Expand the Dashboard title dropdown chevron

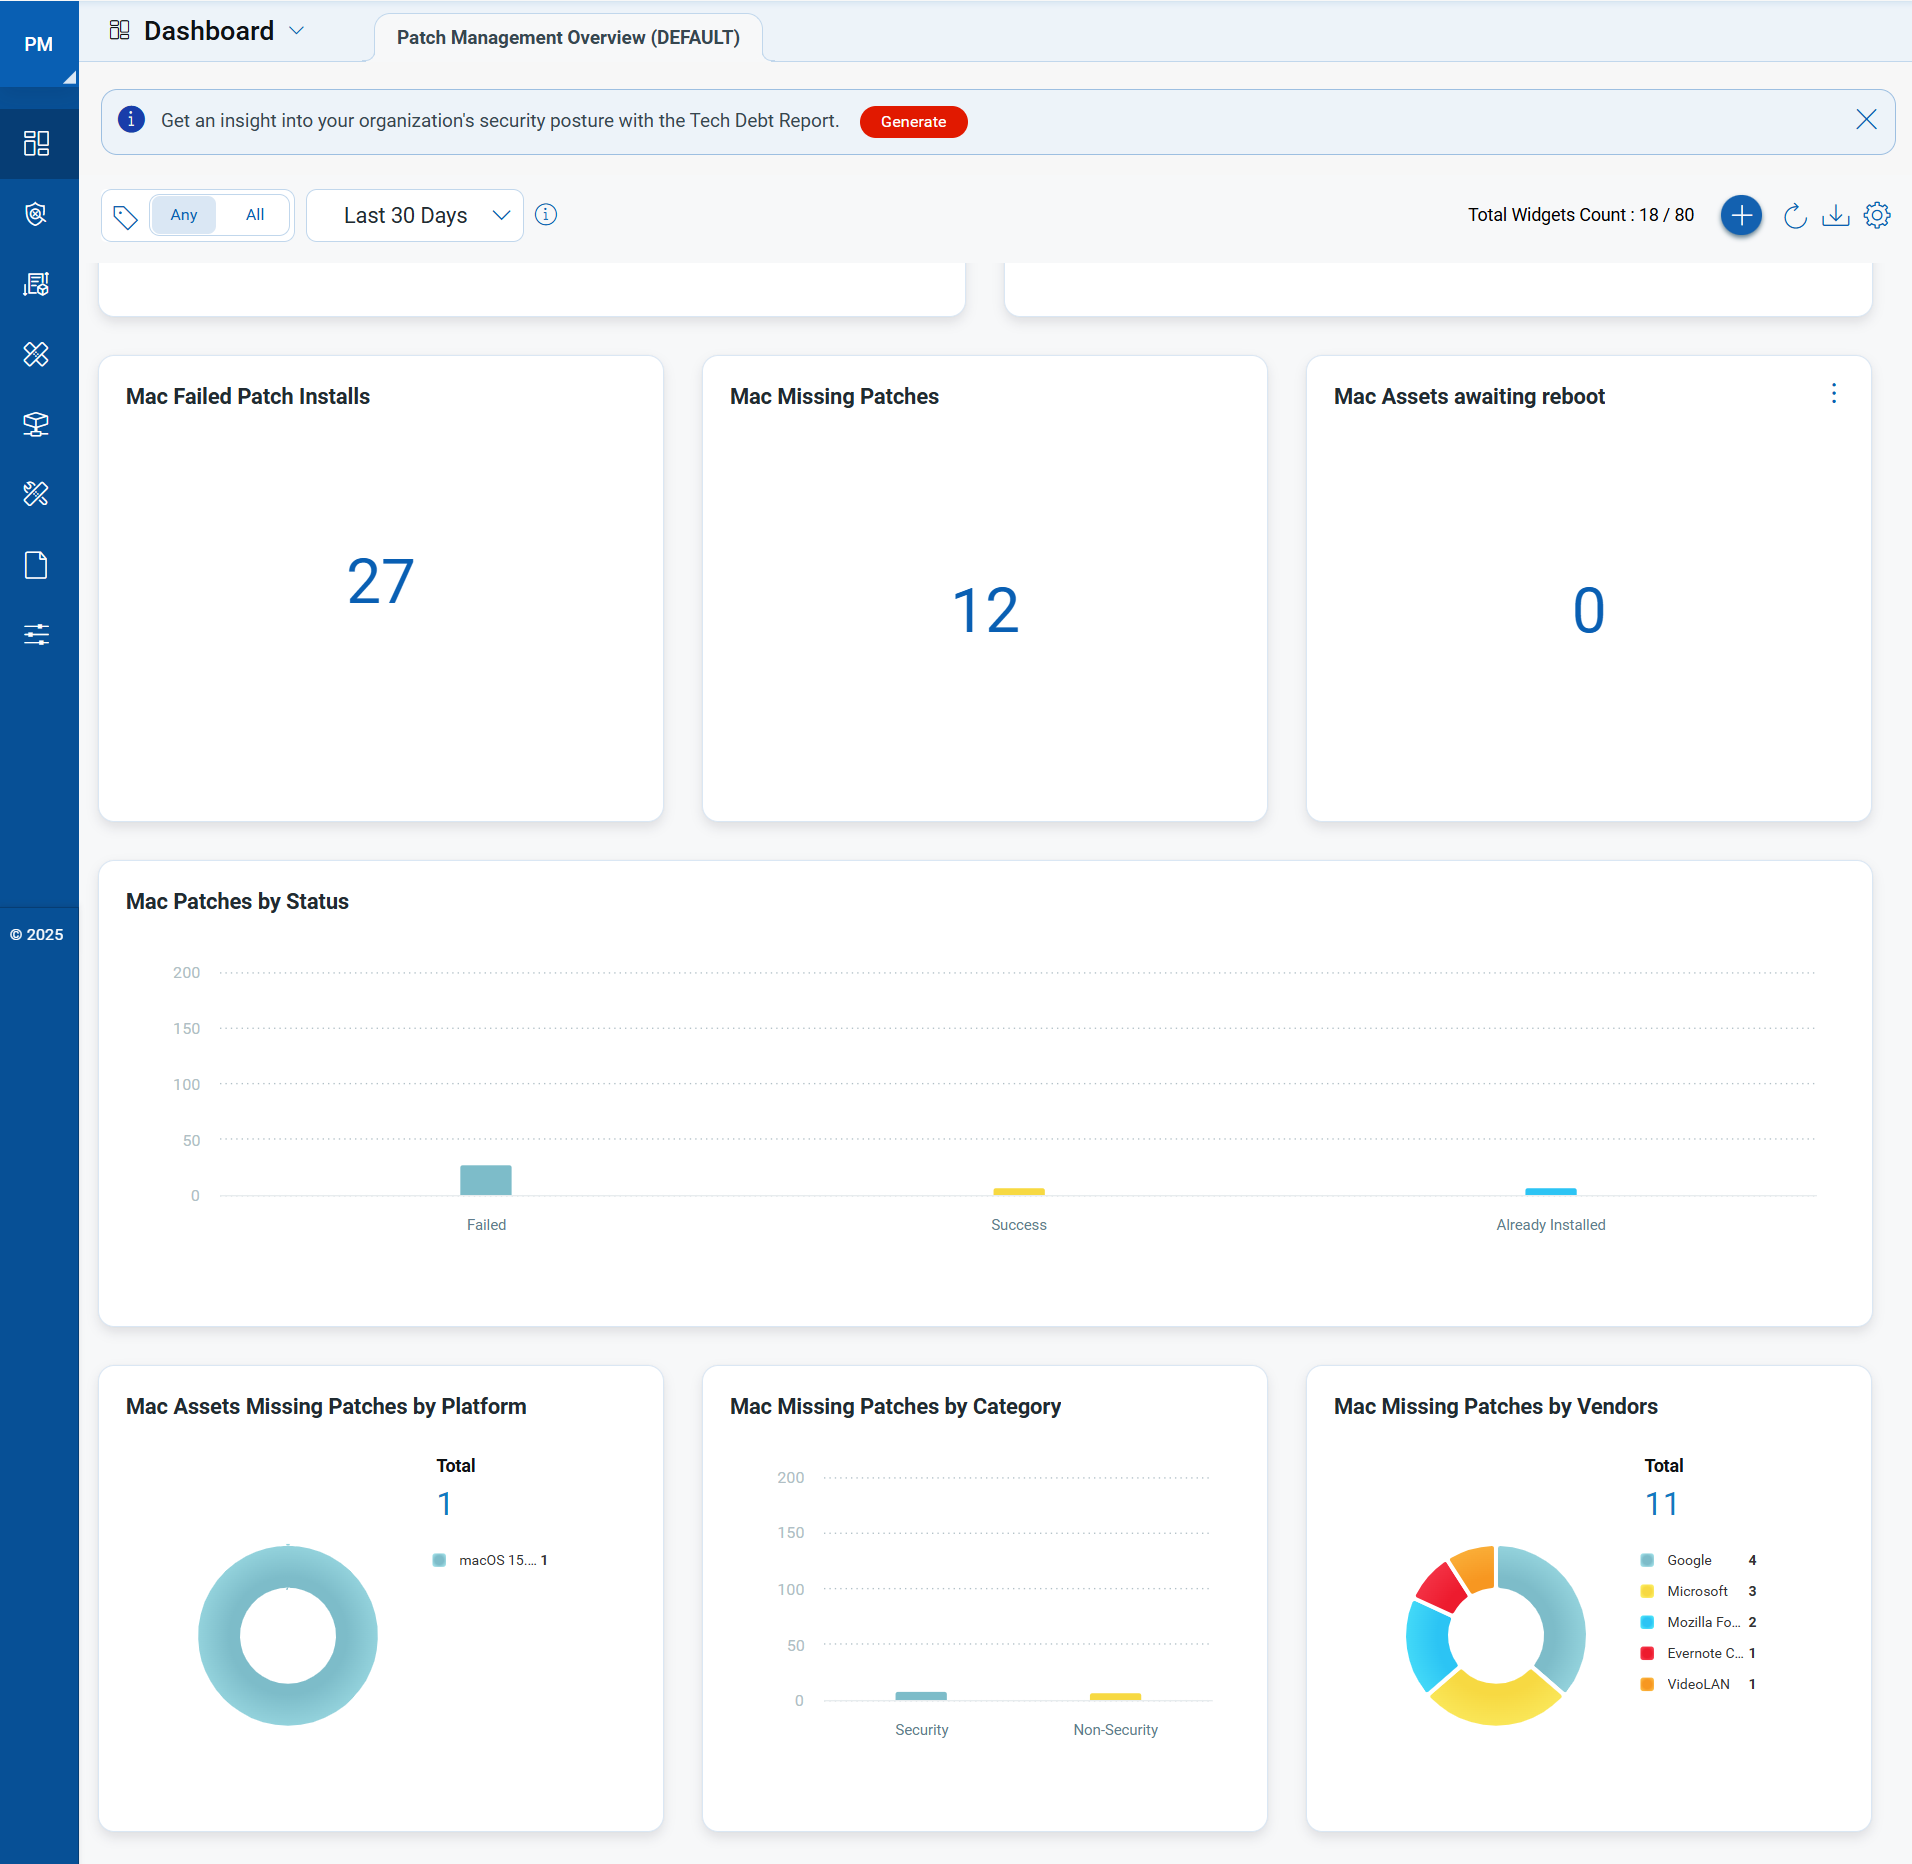297,31
